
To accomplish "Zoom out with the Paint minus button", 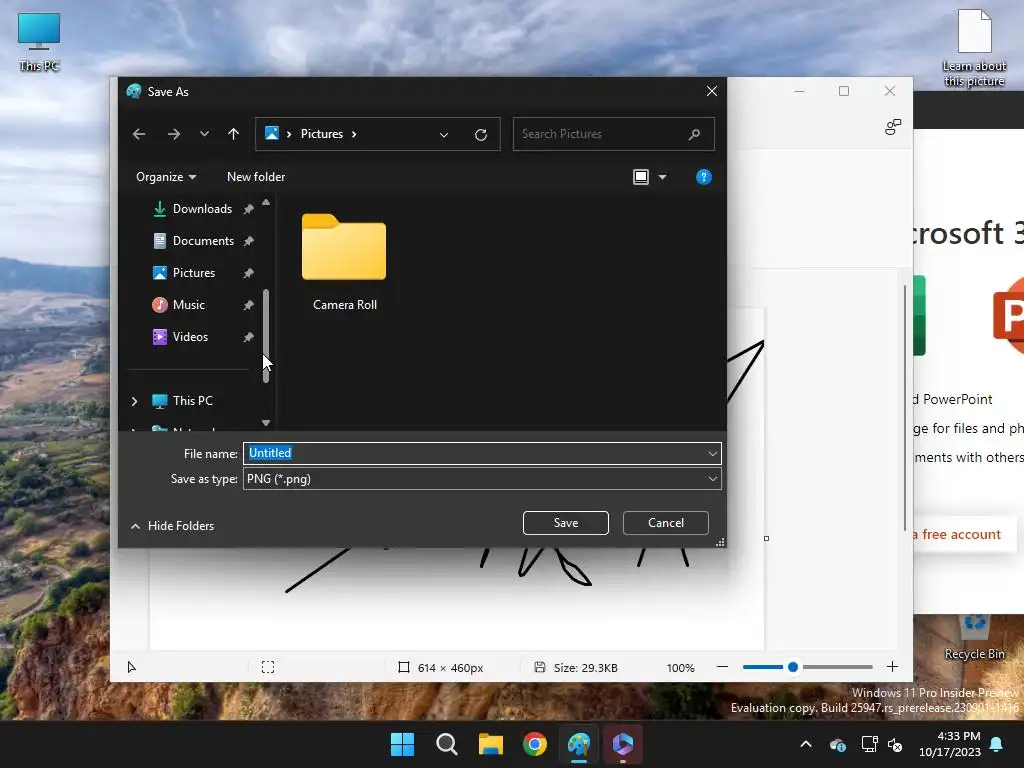I will (722, 667).
